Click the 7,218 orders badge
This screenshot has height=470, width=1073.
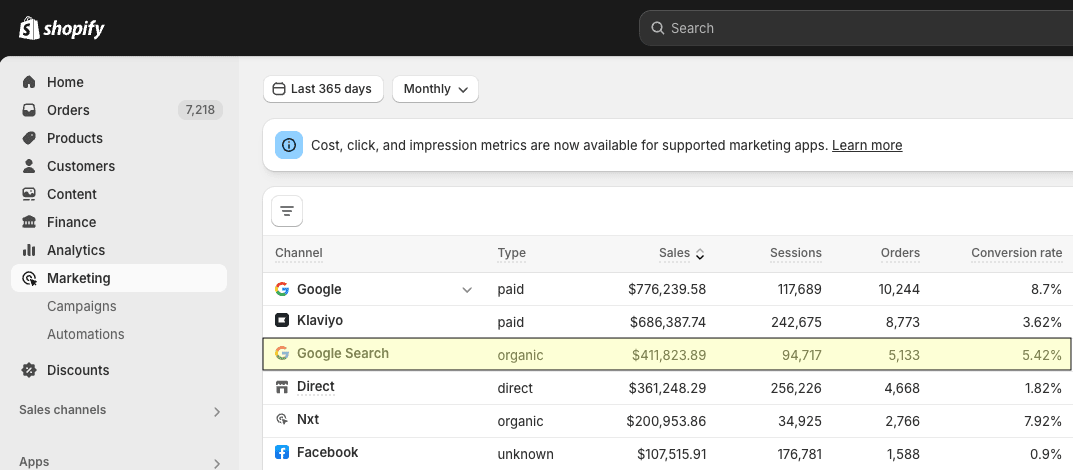pos(201,110)
